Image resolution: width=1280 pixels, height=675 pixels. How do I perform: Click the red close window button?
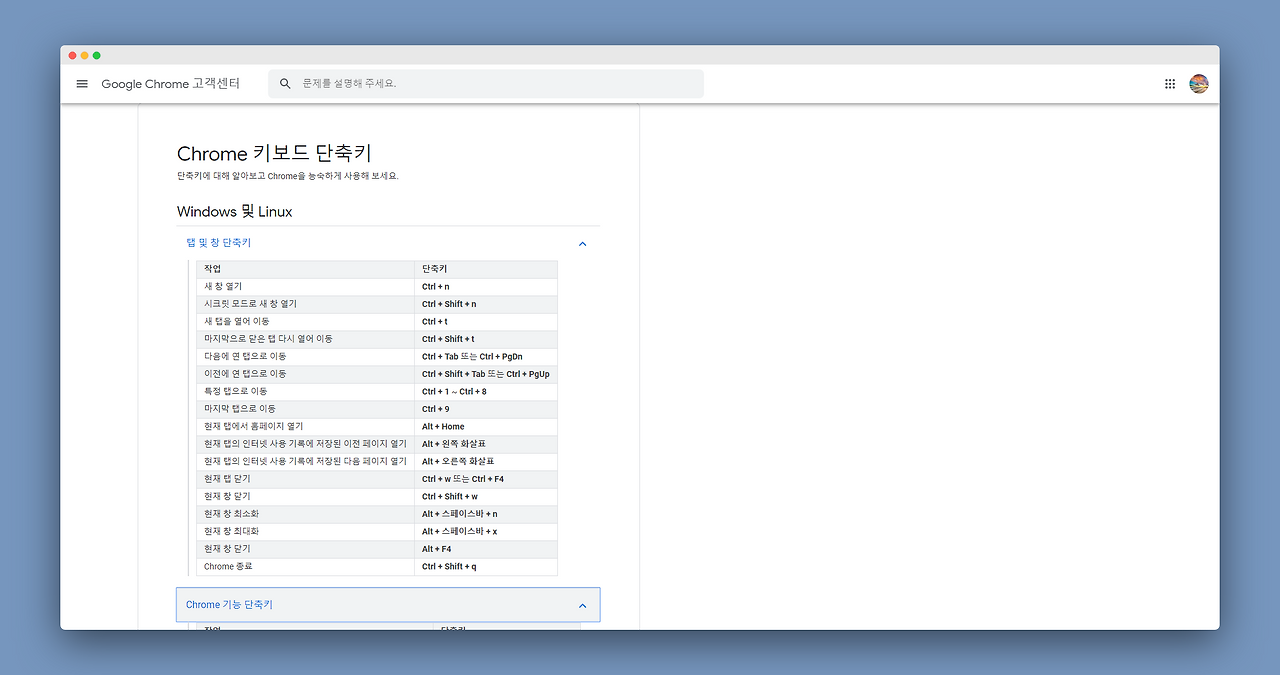pyautogui.click(x=73, y=55)
